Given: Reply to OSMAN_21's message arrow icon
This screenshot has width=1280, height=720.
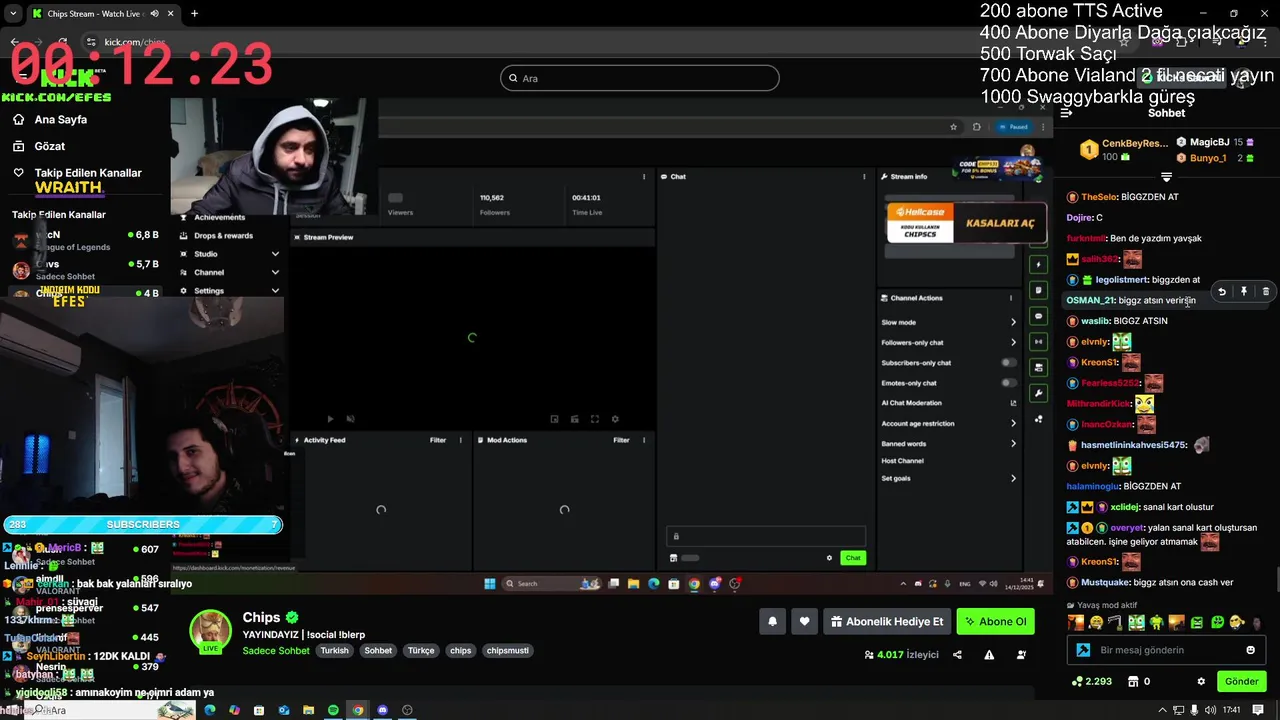Looking at the screenshot, I should click(x=1221, y=292).
